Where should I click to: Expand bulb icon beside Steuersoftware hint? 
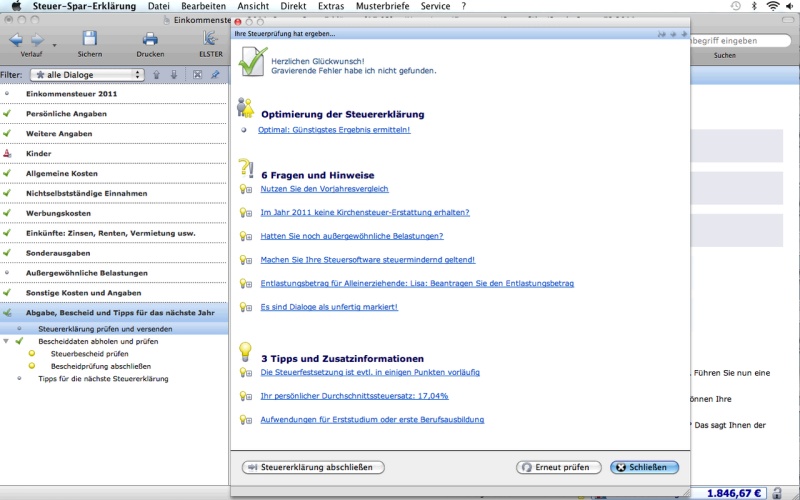[245, 260]
